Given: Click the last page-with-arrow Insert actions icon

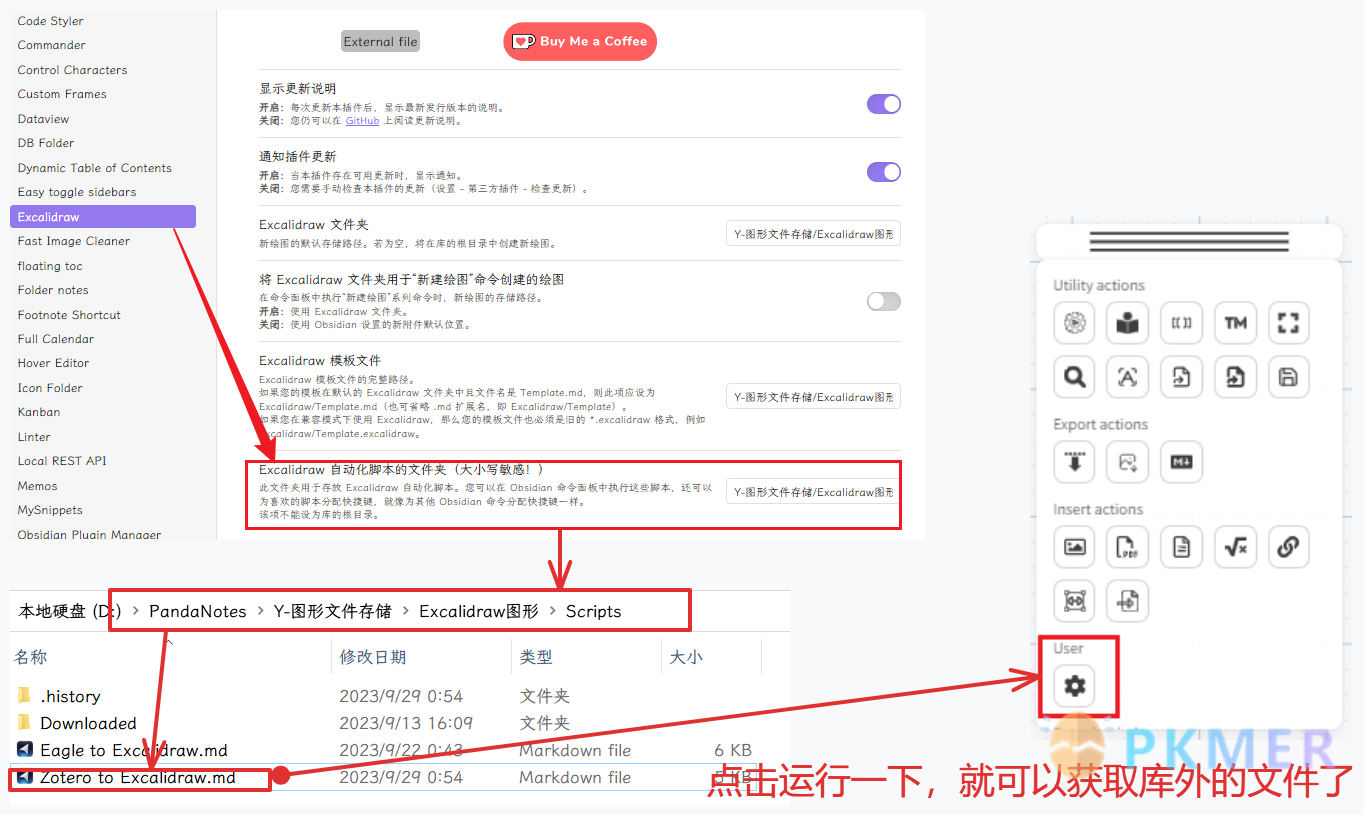Looking at the screenshot, I should [1128, 601].
